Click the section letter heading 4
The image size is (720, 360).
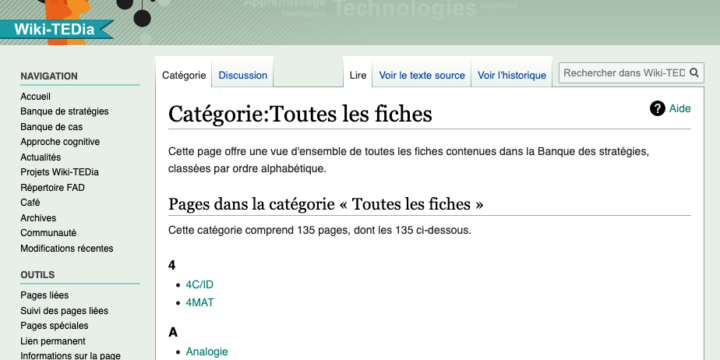[172, 265]
